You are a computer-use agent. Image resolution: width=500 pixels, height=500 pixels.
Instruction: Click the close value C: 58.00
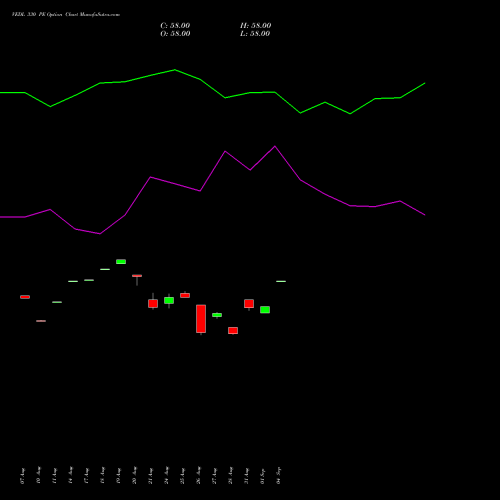click(175, 26)
